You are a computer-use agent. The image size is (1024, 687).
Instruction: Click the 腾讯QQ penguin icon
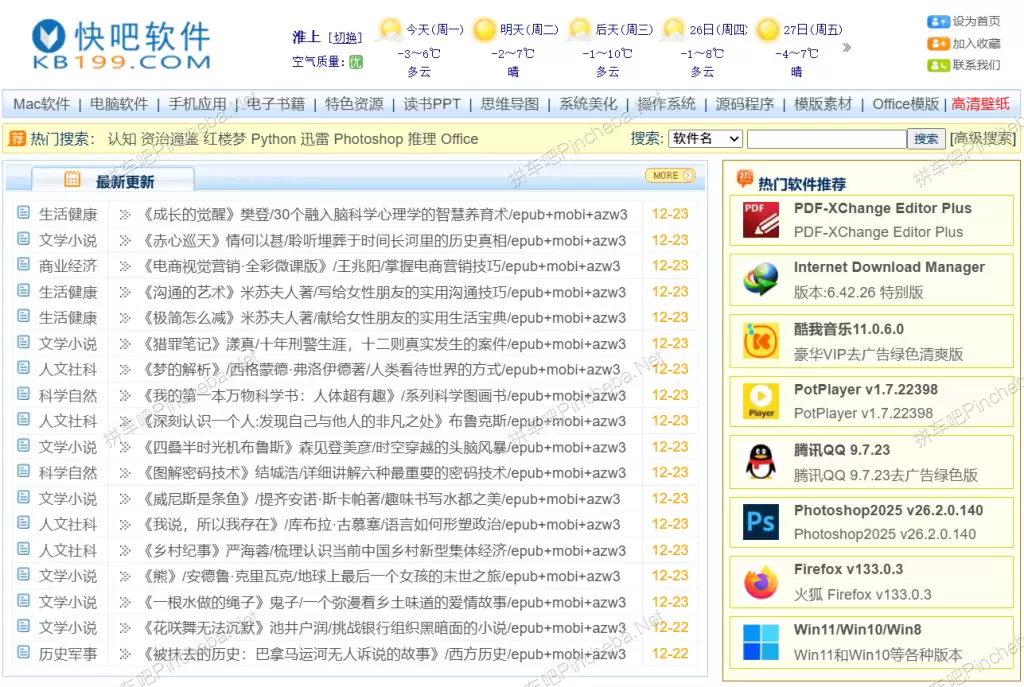point(761,461)
